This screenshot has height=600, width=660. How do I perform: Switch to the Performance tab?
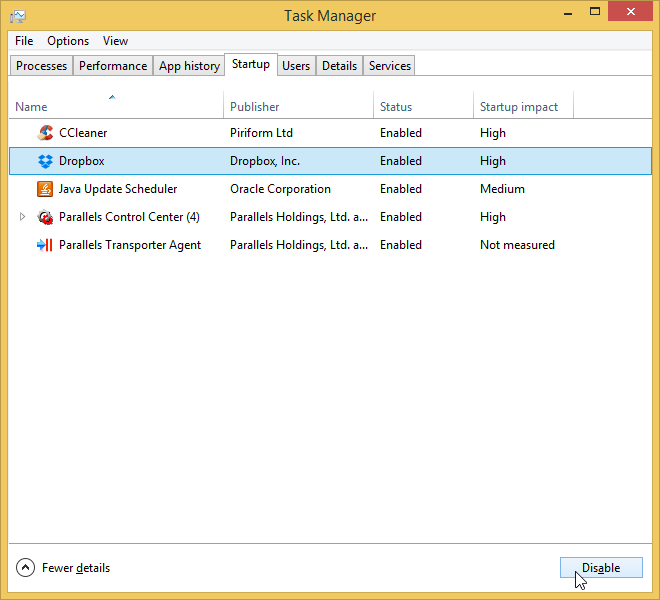(113, 66)
